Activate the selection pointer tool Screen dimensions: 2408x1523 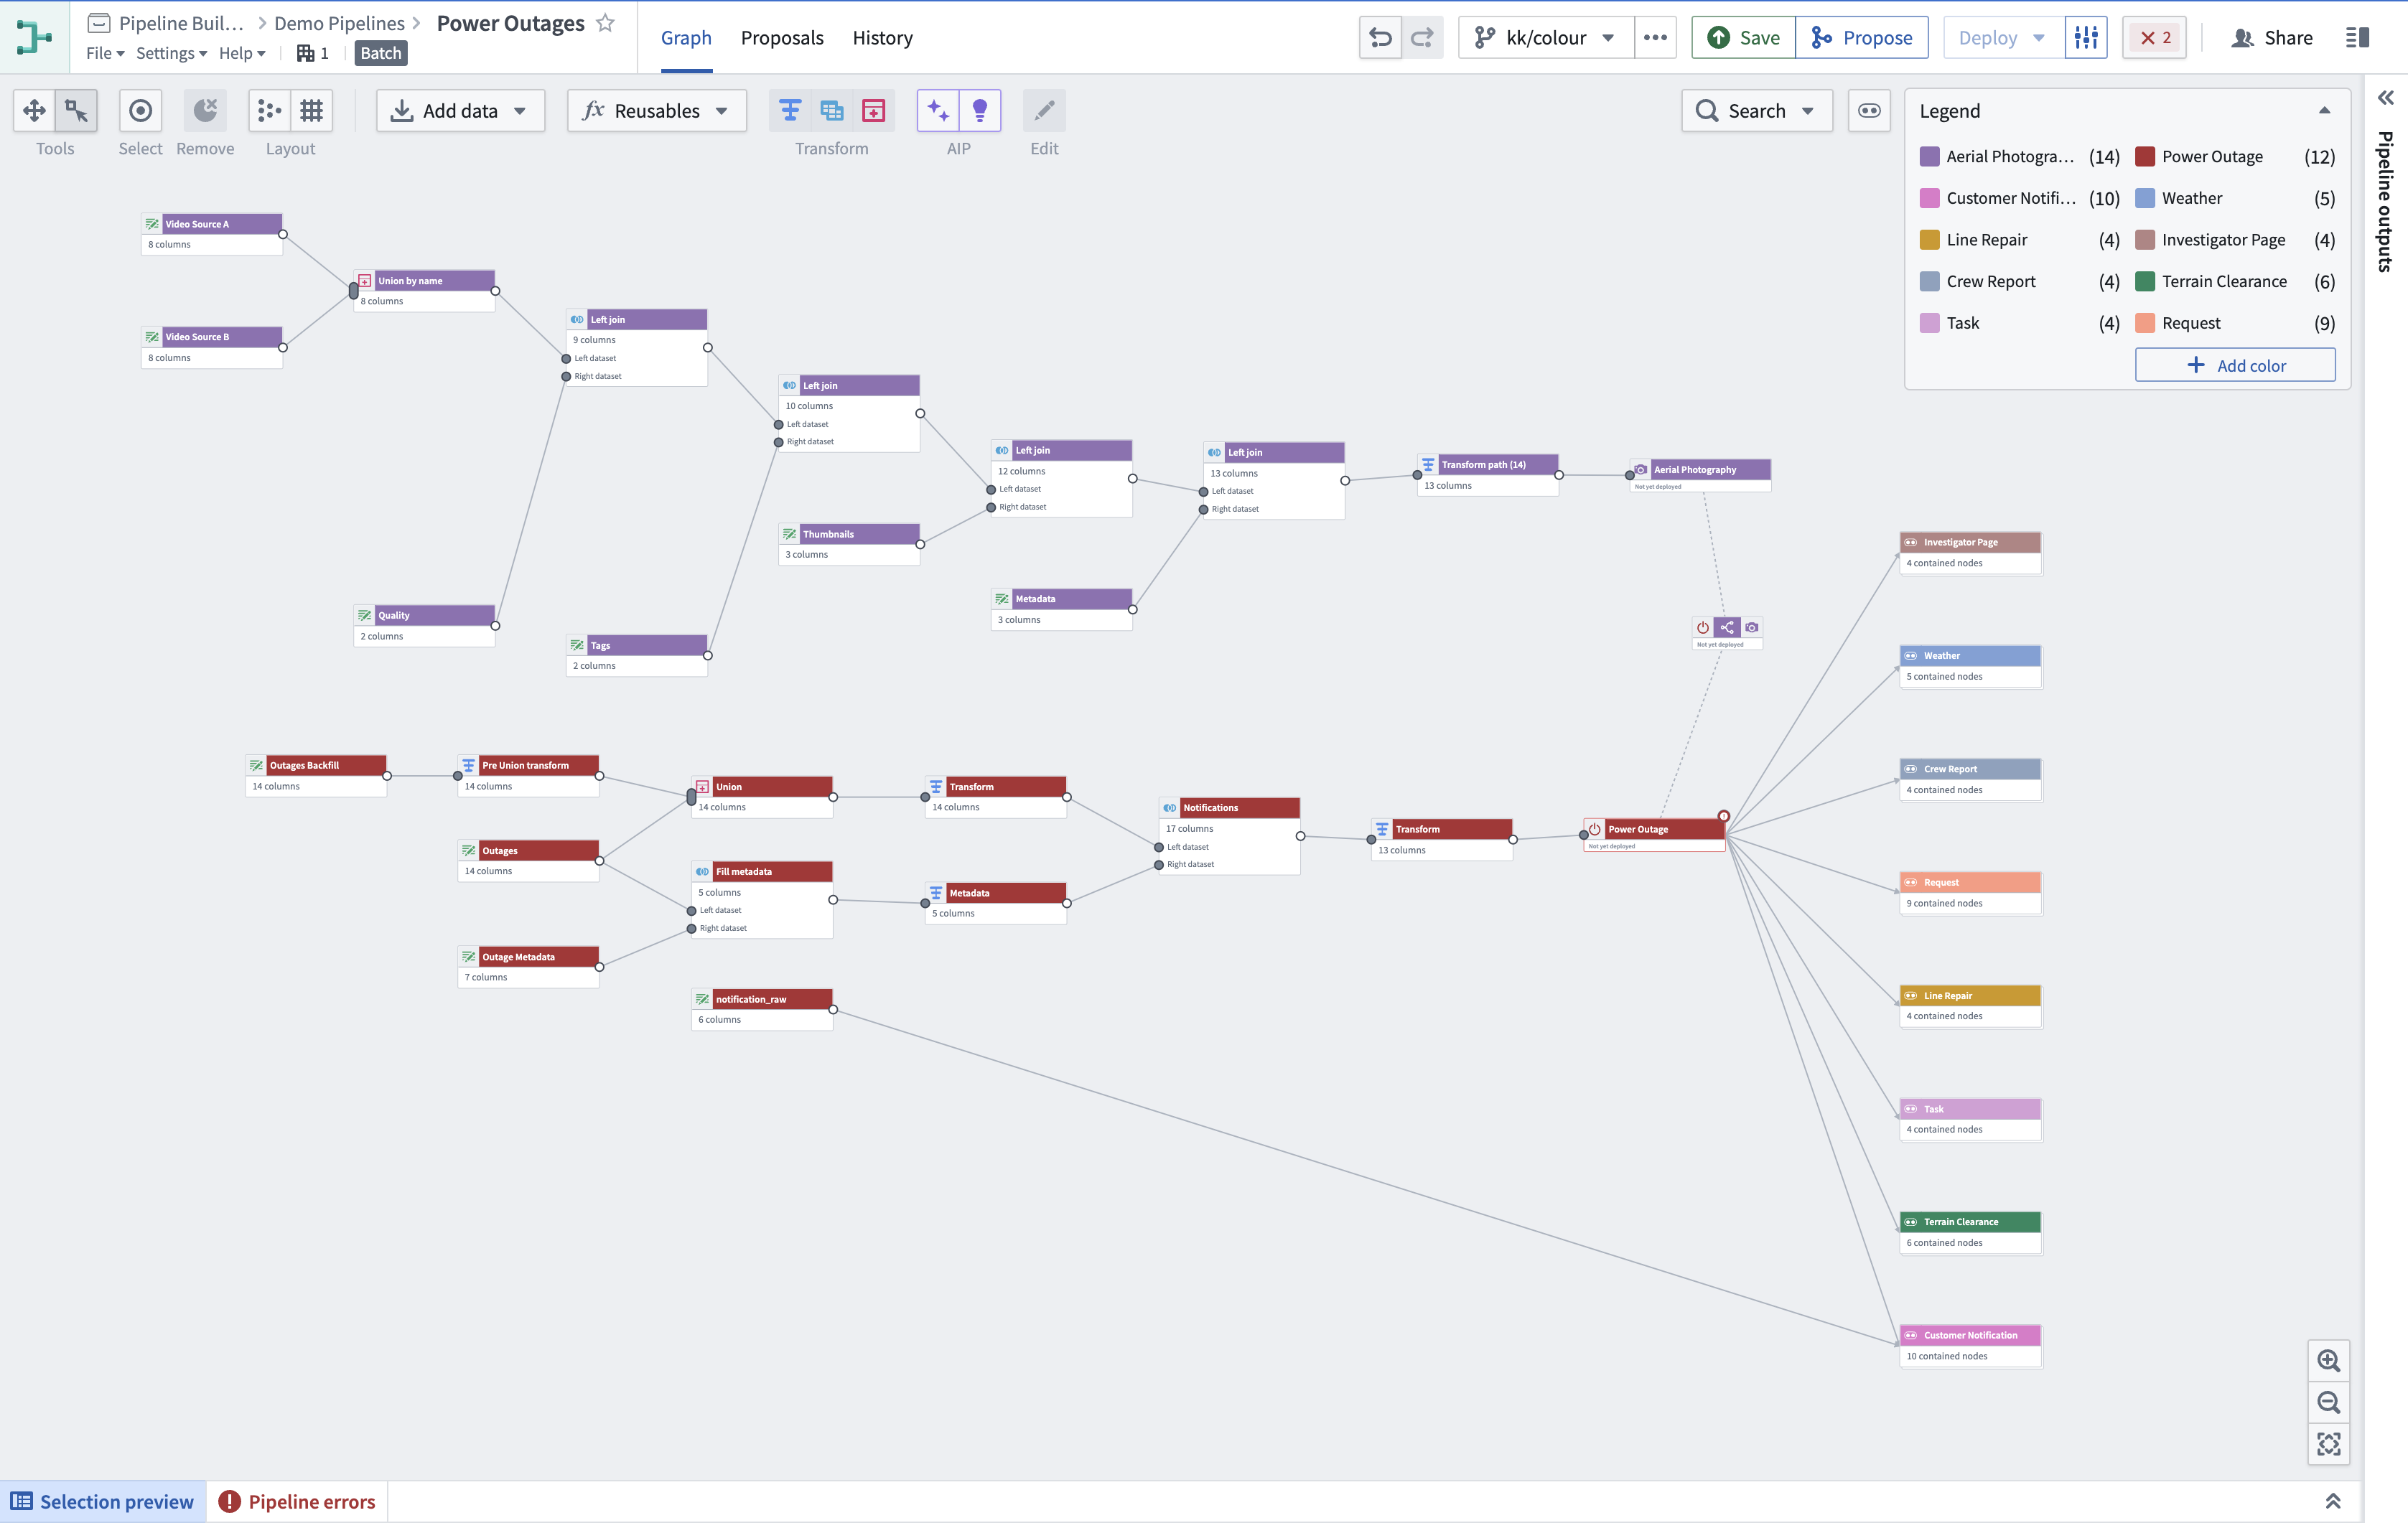(76, 111)
